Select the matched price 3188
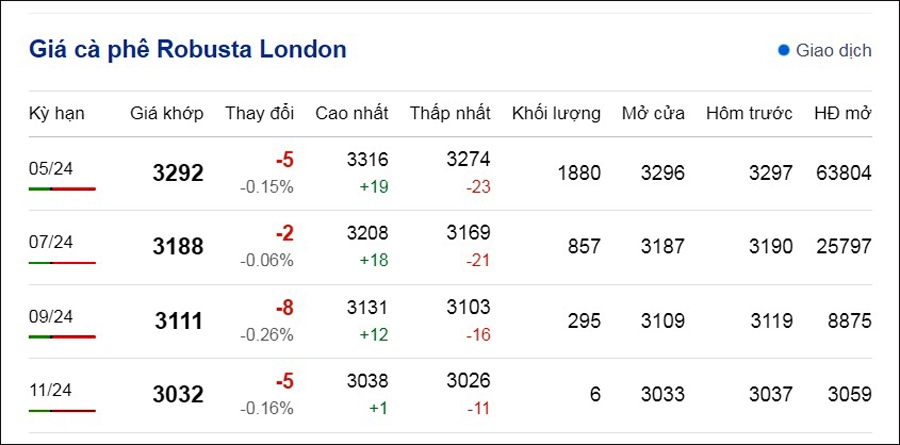The height and width of the screenshot is (445, 900). [x=178, y=247]
